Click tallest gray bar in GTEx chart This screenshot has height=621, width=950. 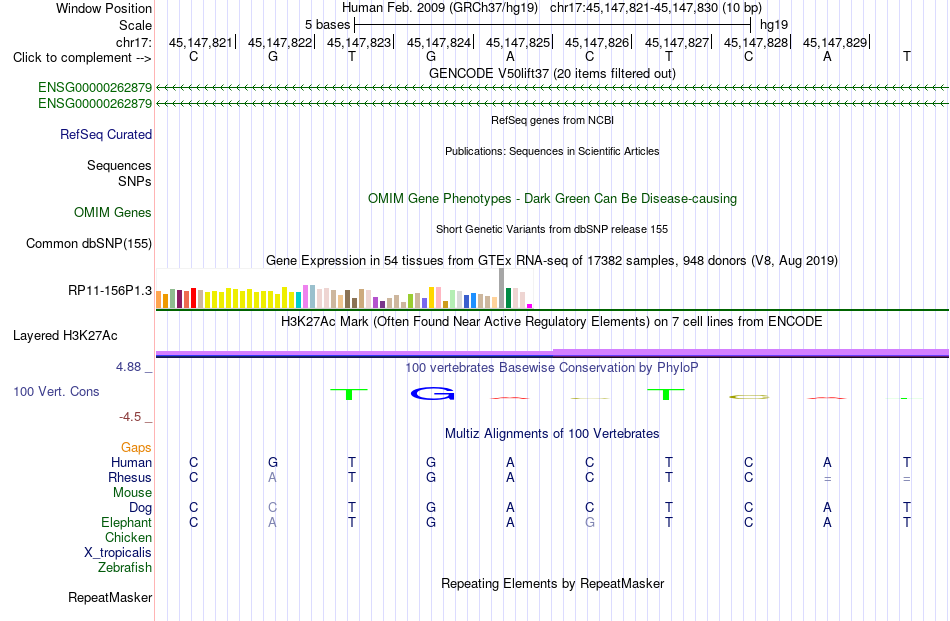(502, 288)
